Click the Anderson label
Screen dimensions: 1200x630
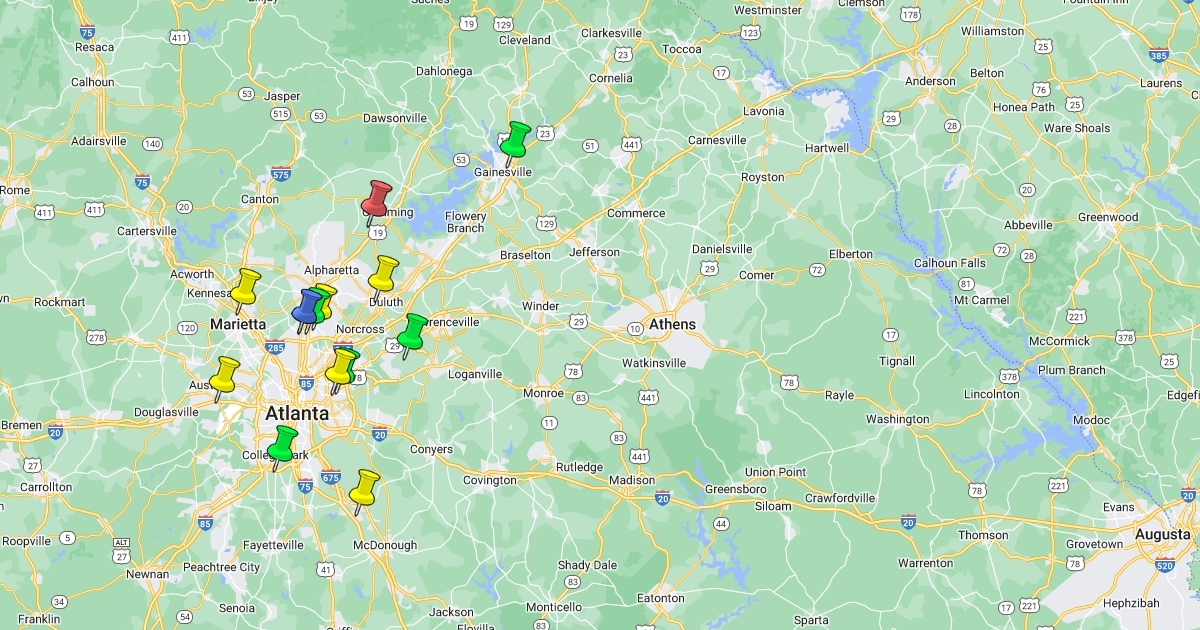click(930, 81)
